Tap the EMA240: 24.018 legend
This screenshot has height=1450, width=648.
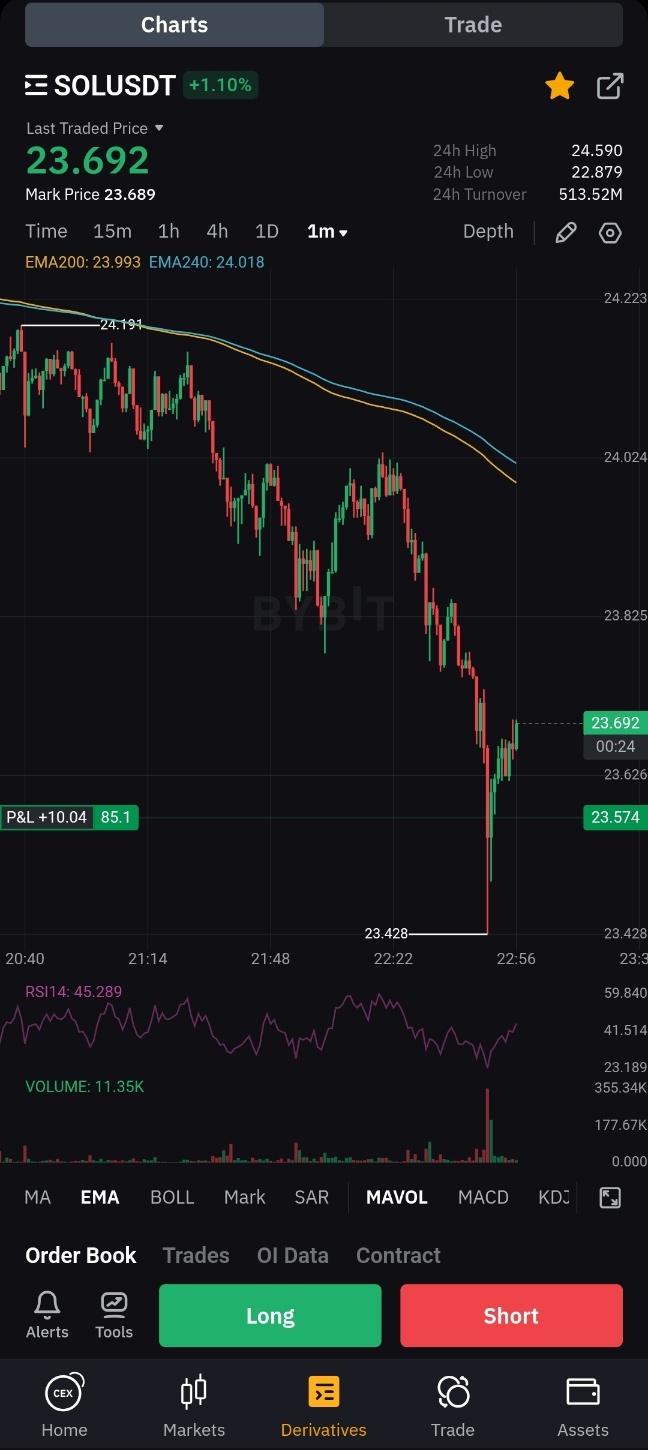coord(207,262)
